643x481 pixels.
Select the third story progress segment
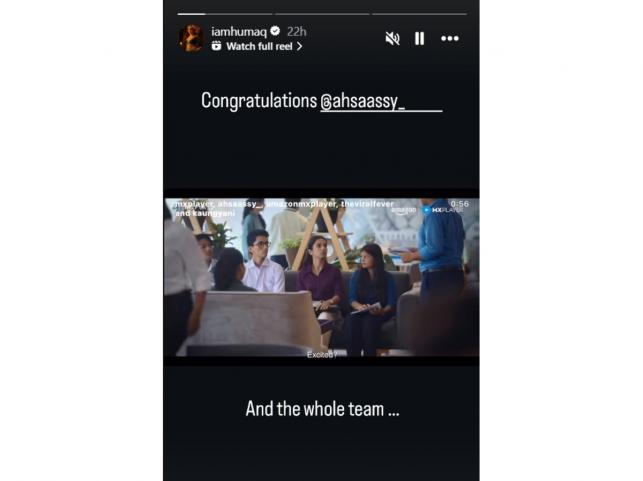(419, 14)
